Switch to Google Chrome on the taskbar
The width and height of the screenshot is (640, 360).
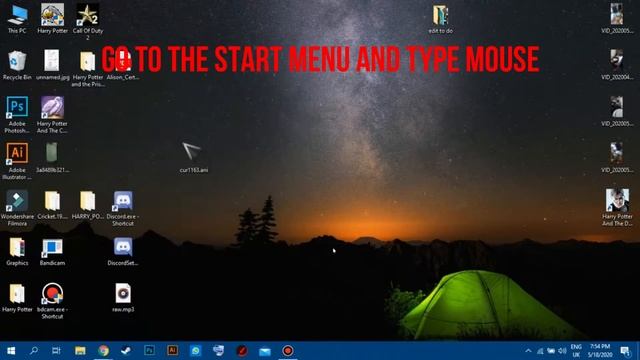click(103, 351)
